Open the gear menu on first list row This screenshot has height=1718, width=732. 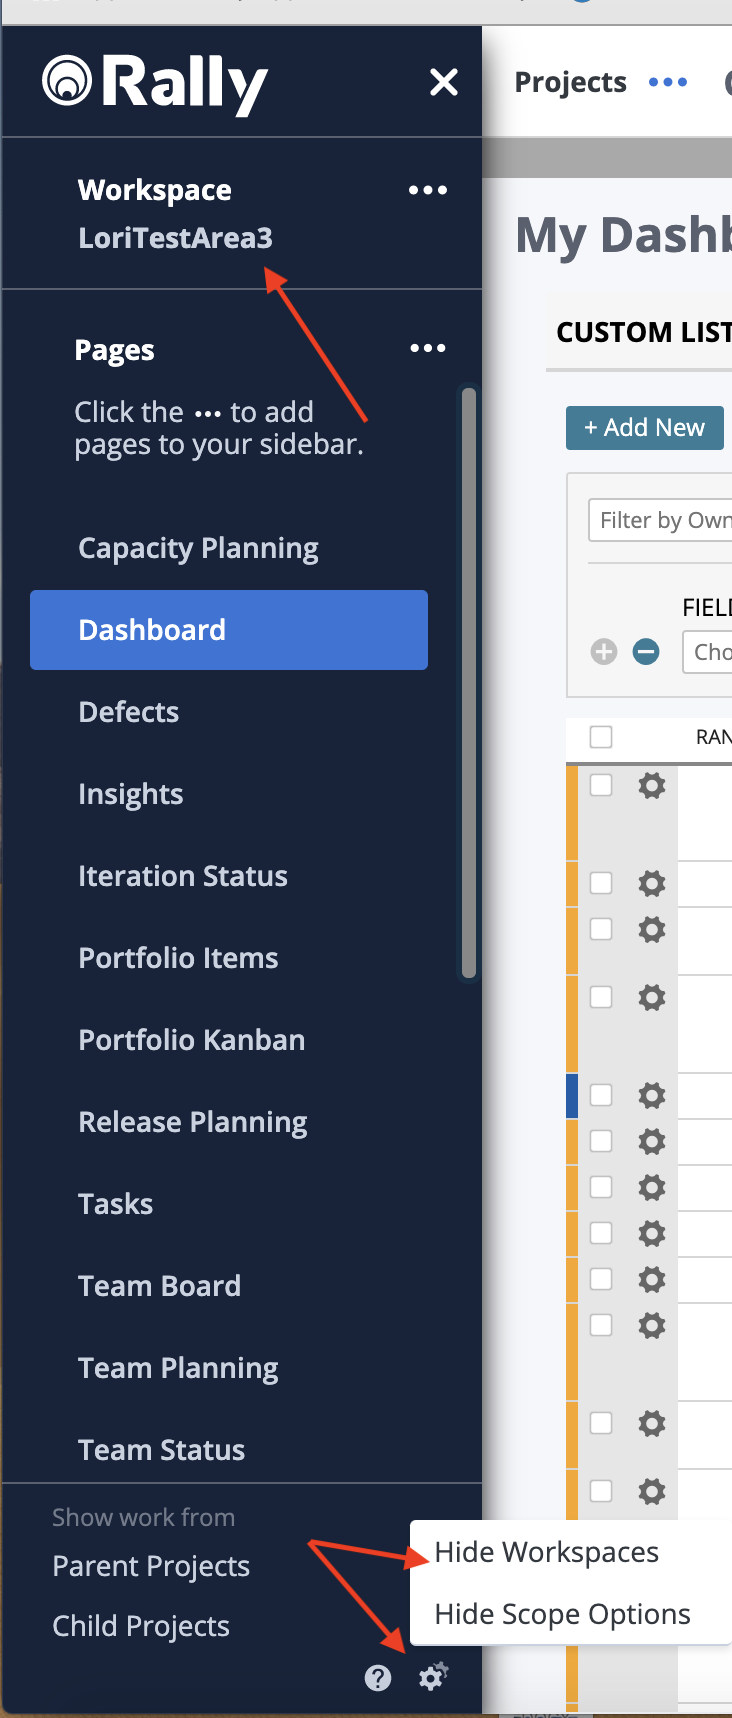(652, 786)
